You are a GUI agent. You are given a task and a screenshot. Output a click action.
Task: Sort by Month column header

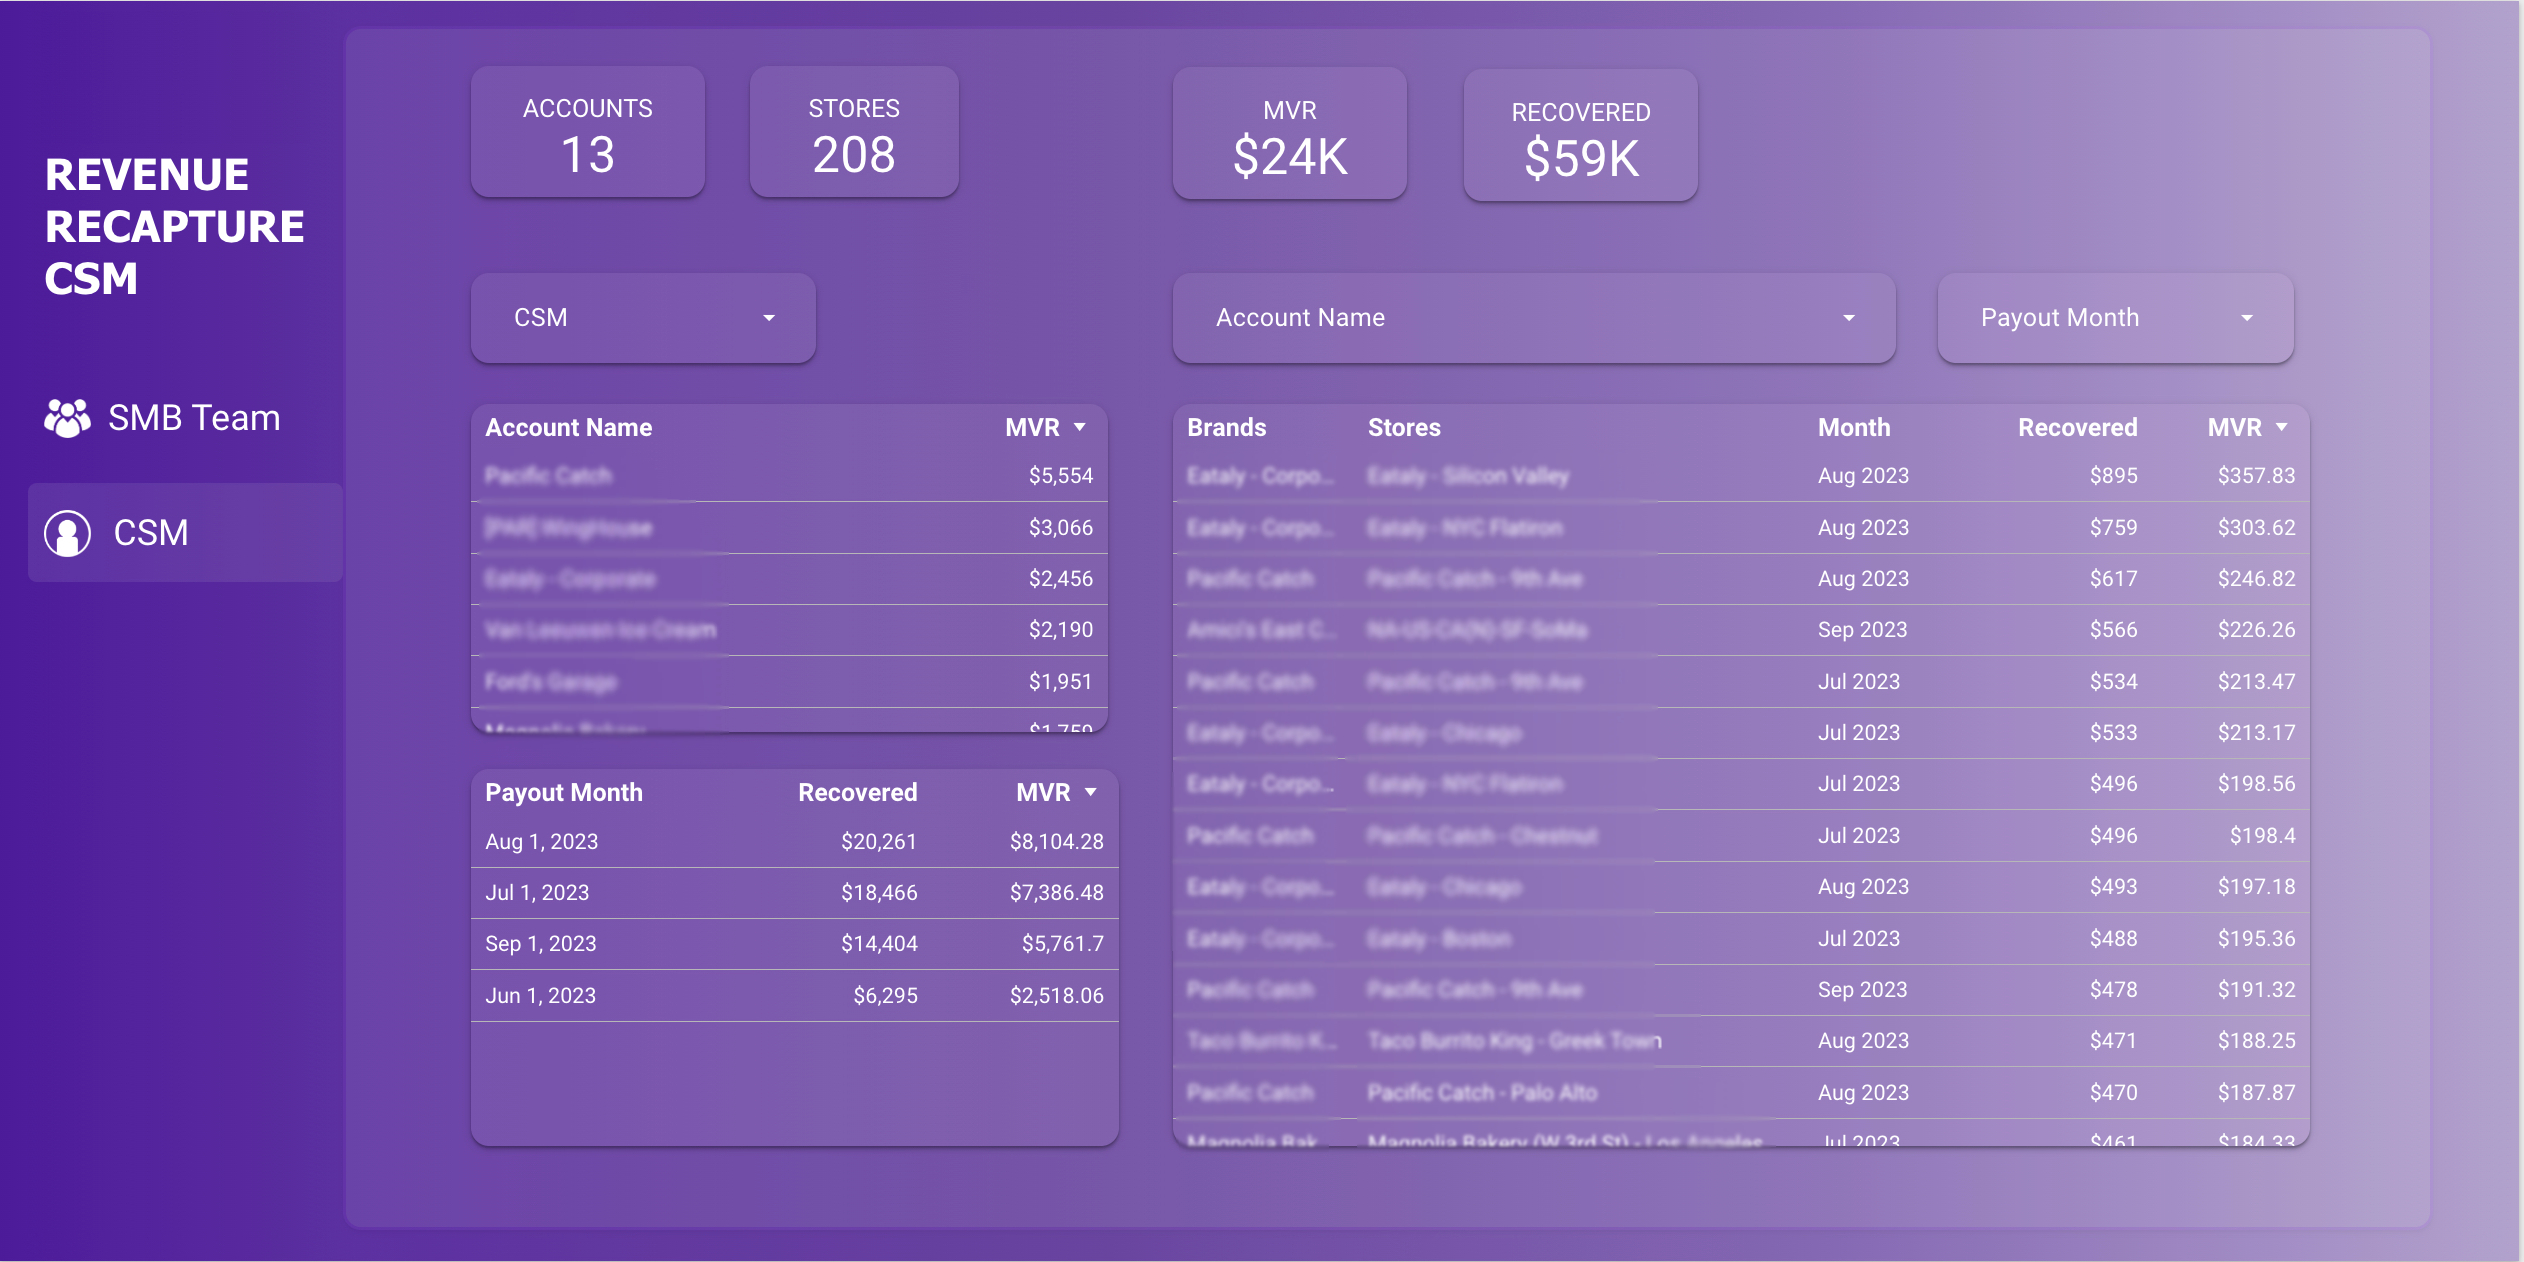coord(1853,427)
